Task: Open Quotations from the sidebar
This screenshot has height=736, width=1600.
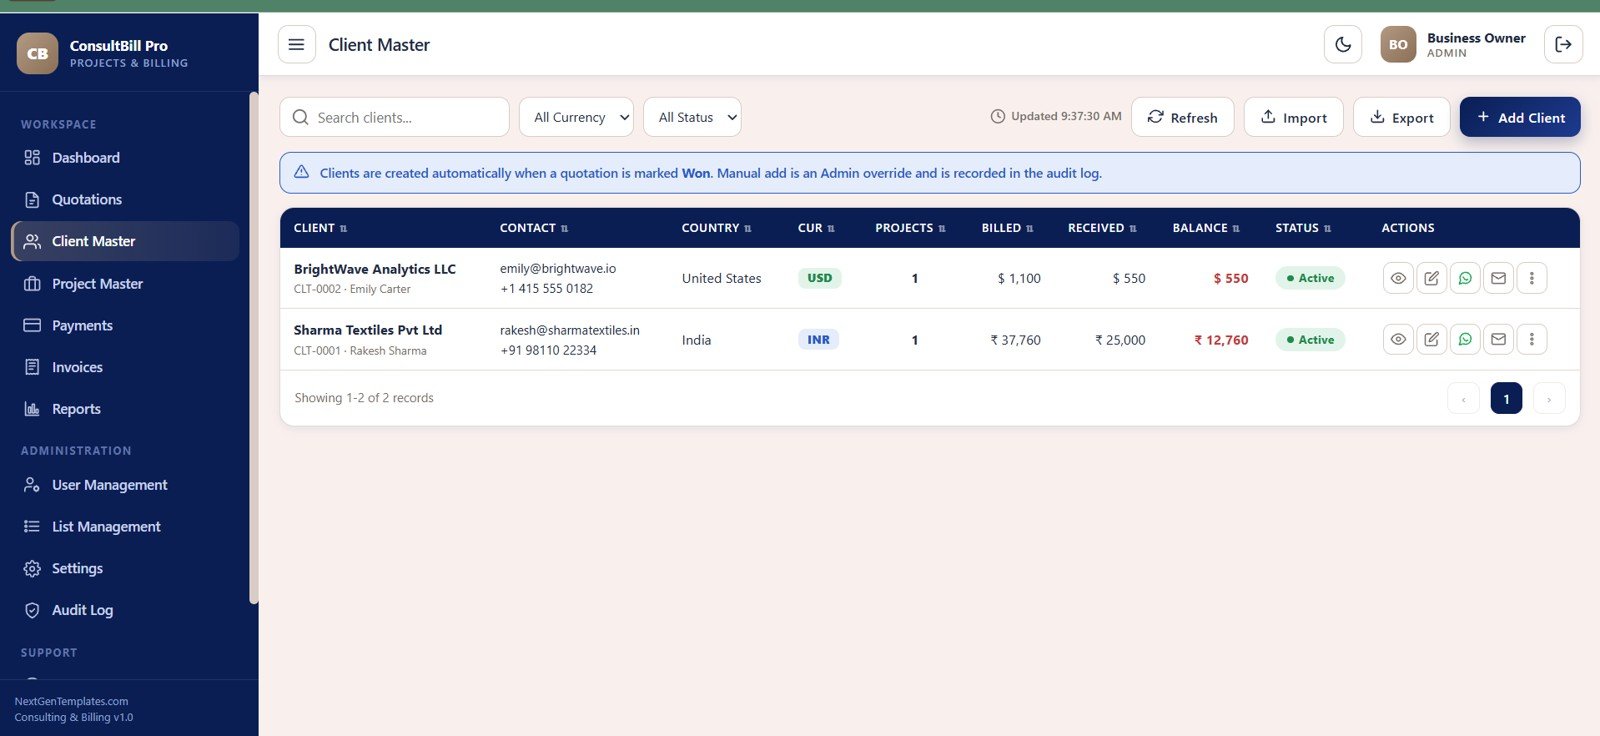Action: 125,200
